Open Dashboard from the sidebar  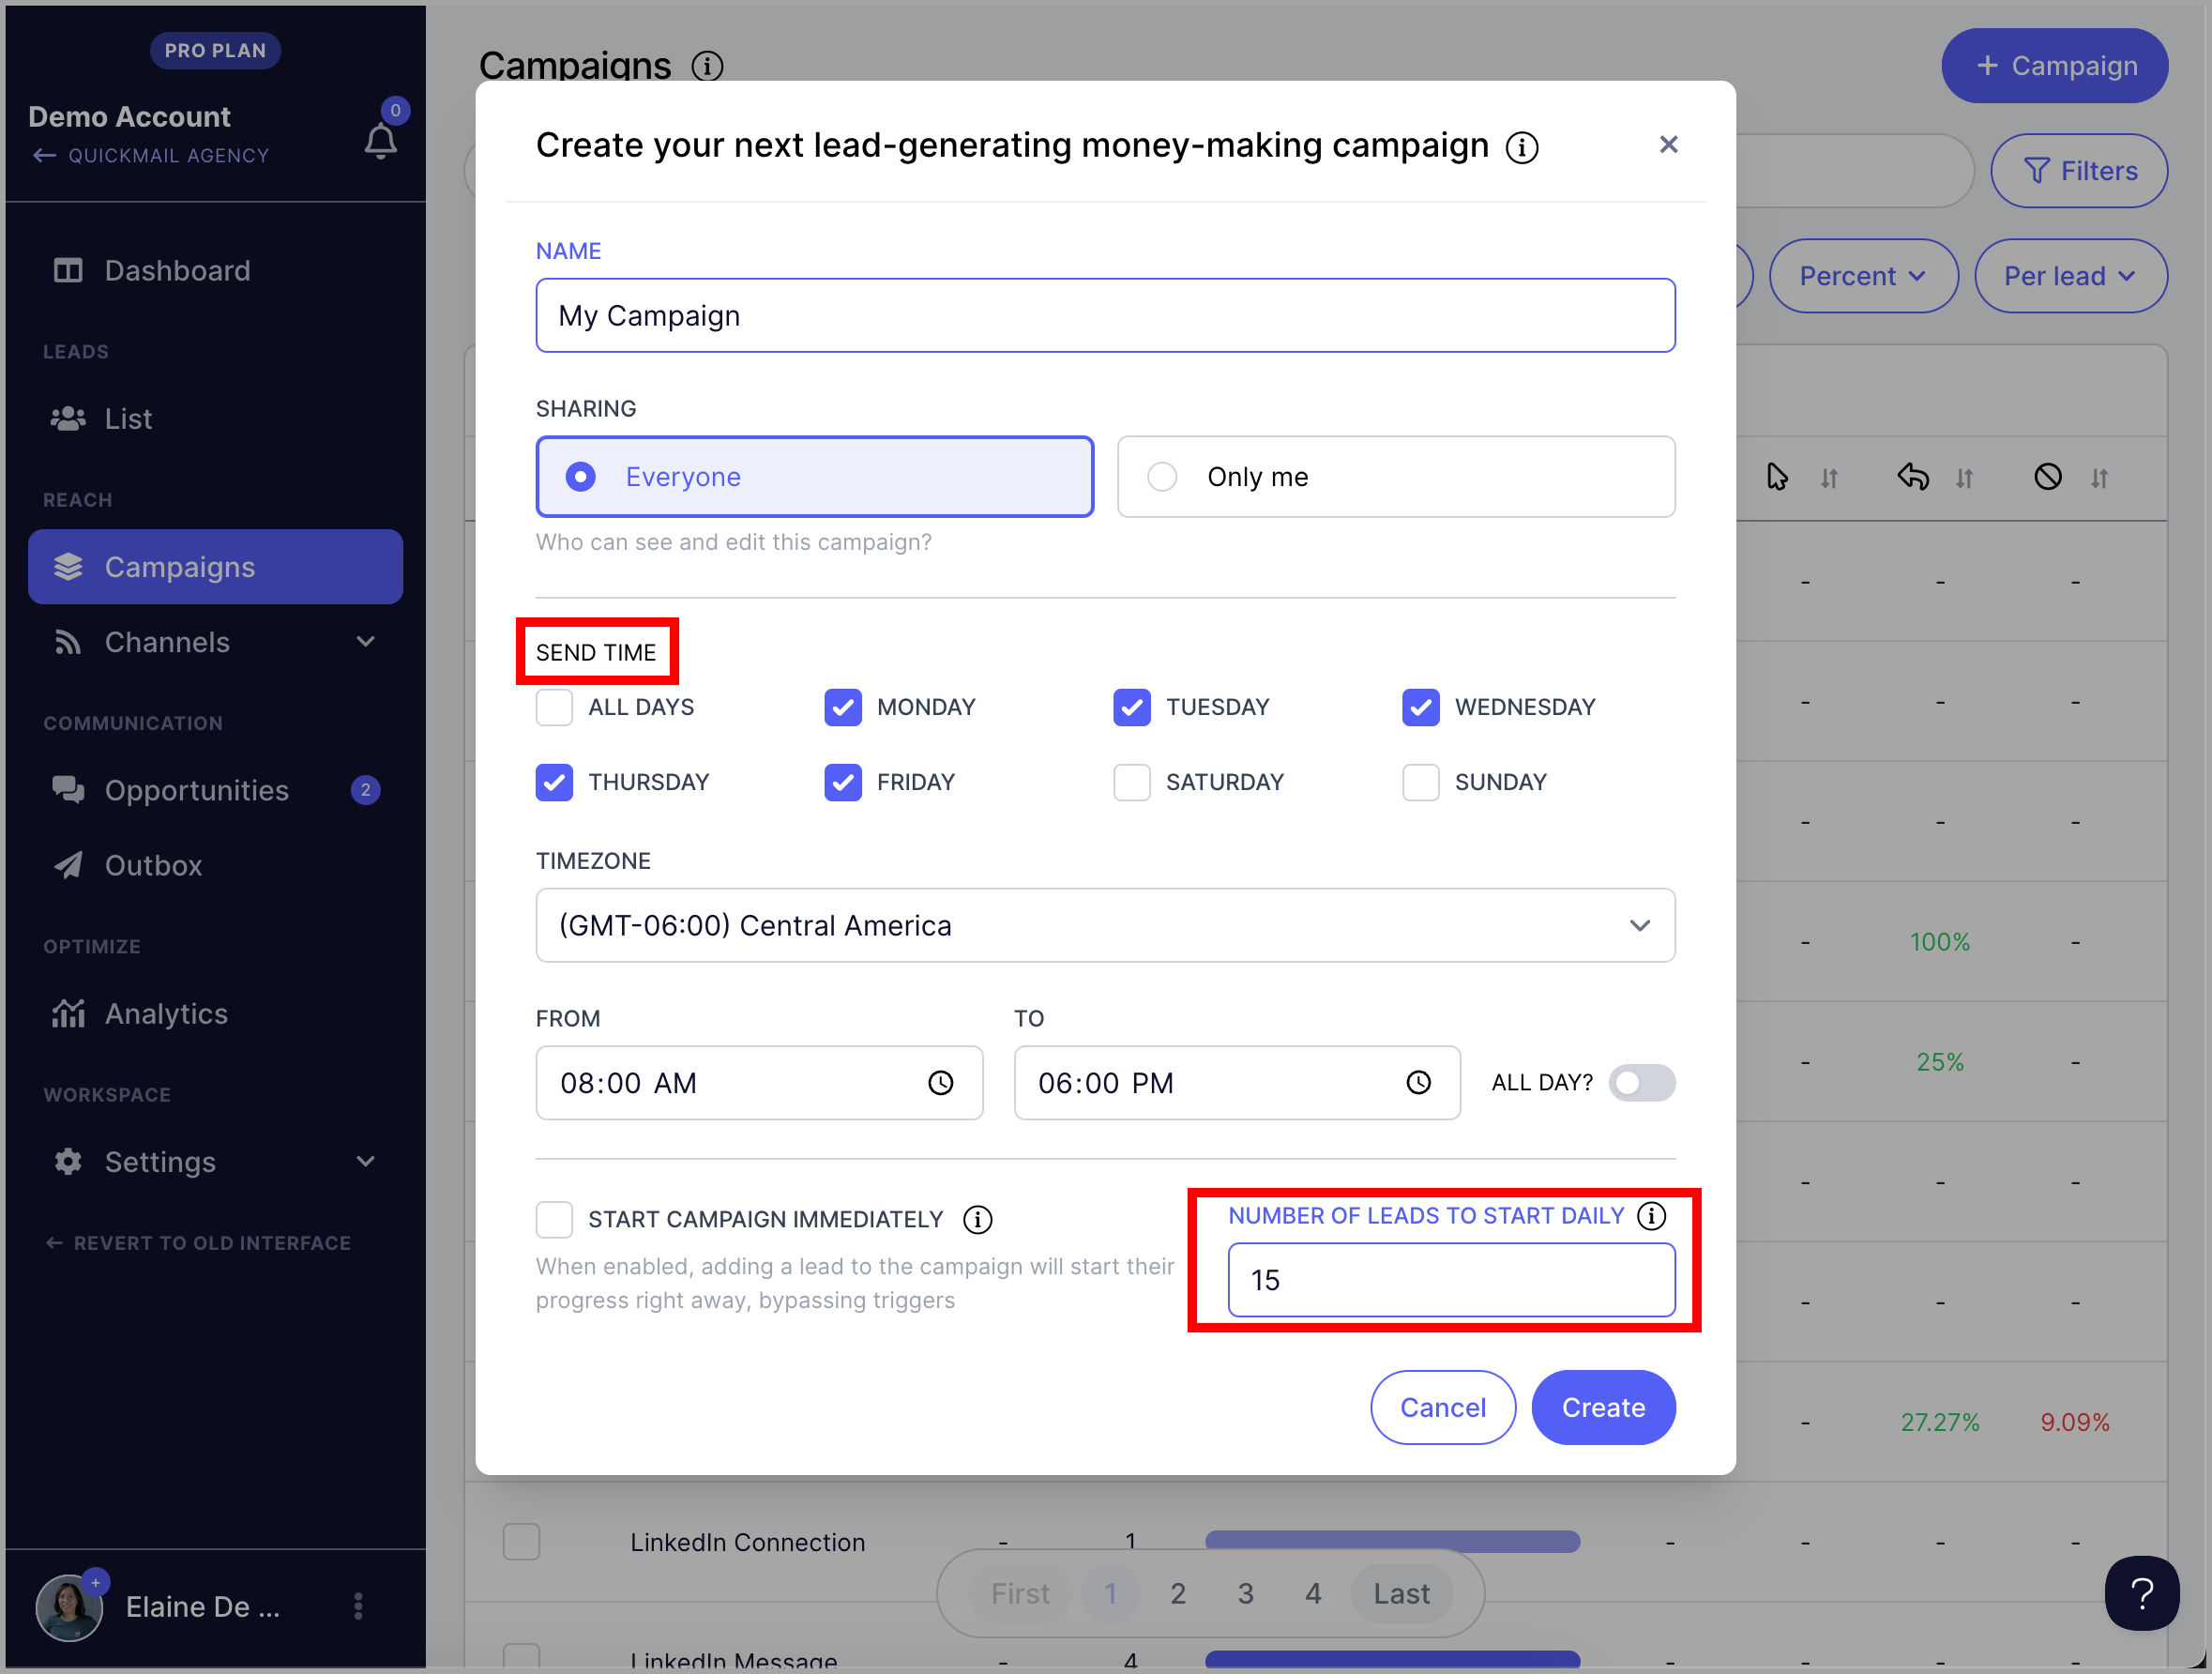point(215,271)
